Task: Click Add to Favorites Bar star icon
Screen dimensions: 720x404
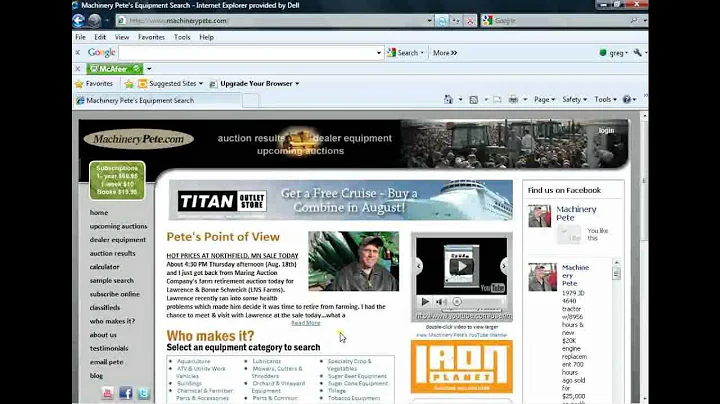Action: point(129,84)
